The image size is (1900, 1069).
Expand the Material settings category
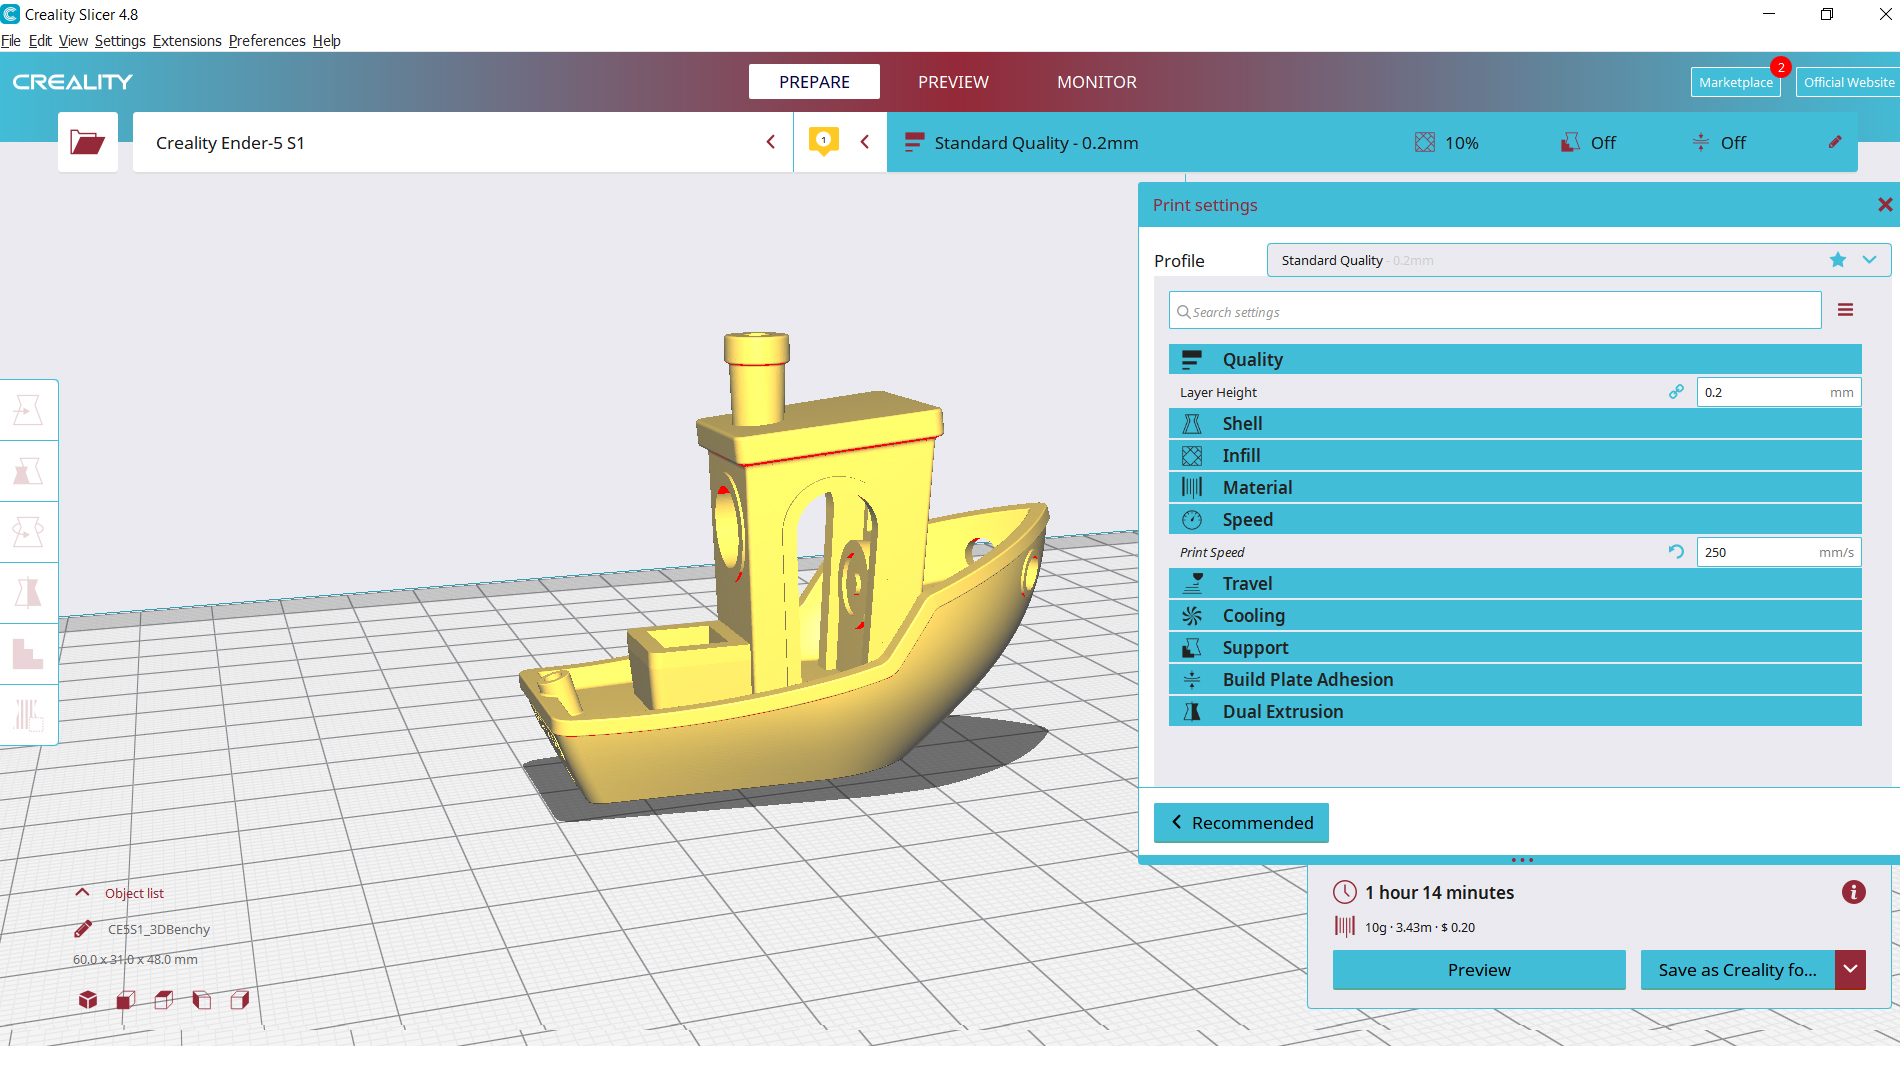1515,487
